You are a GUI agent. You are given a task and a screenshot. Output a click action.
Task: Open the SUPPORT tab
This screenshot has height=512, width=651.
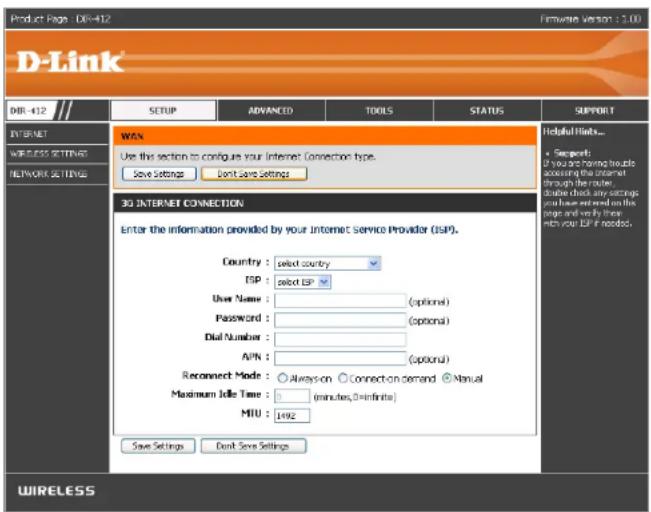coord(595,110)
